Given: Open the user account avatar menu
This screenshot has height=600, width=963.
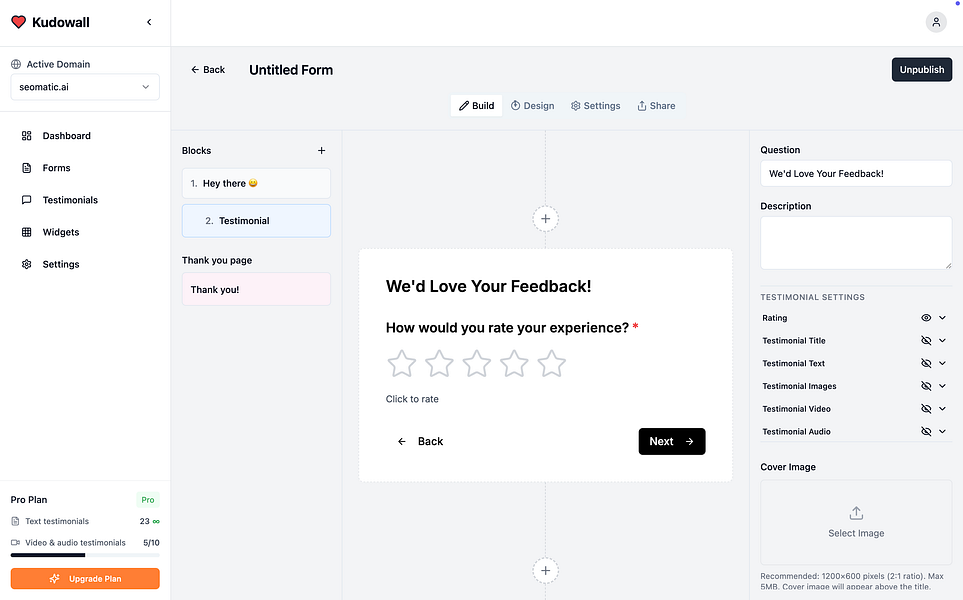Looking at the screenshot, I should pyautogui.click(x=935, y=22).
